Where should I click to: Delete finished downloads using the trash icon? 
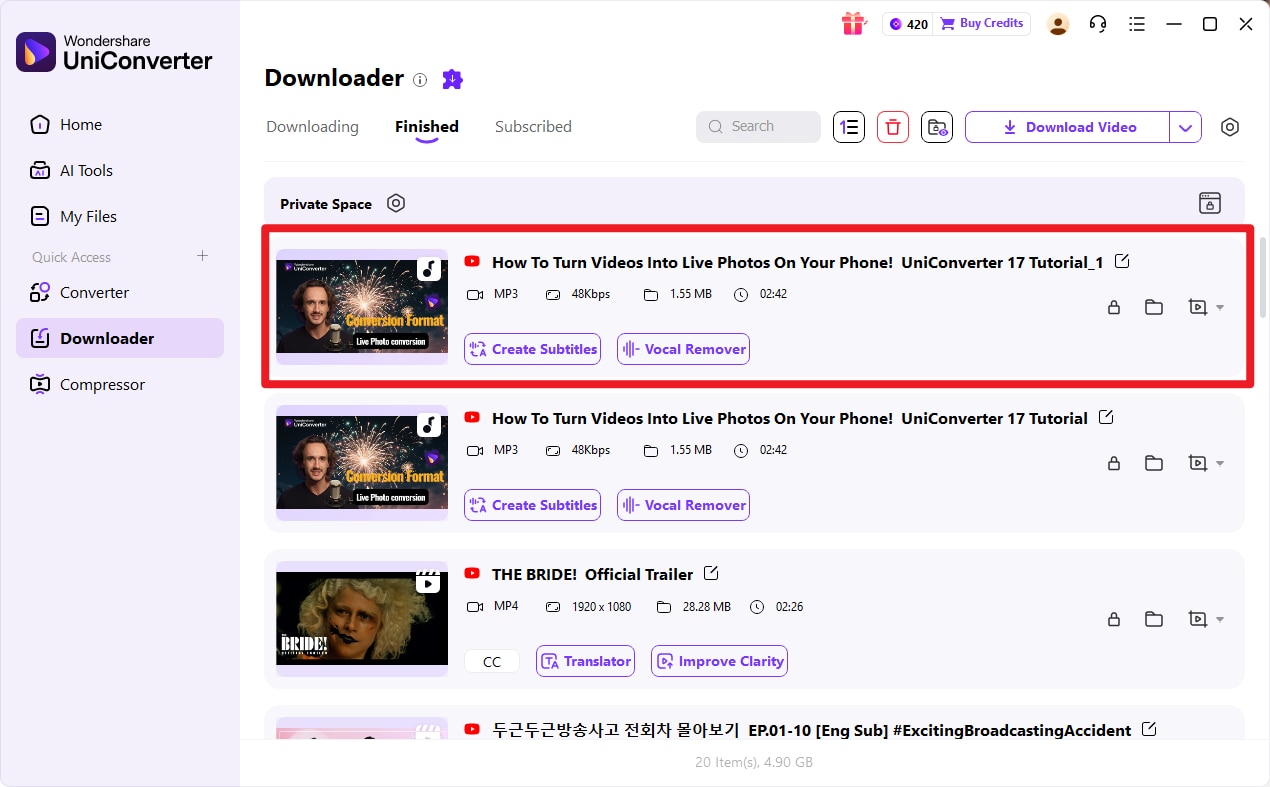892,126
